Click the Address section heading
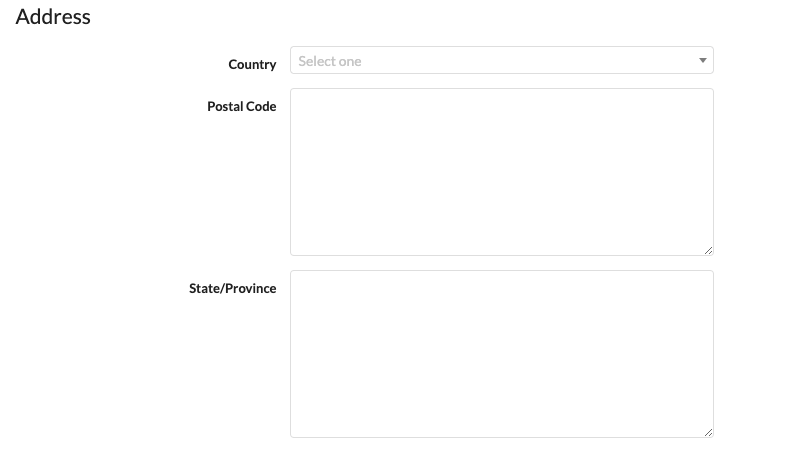 click(53, 17)
